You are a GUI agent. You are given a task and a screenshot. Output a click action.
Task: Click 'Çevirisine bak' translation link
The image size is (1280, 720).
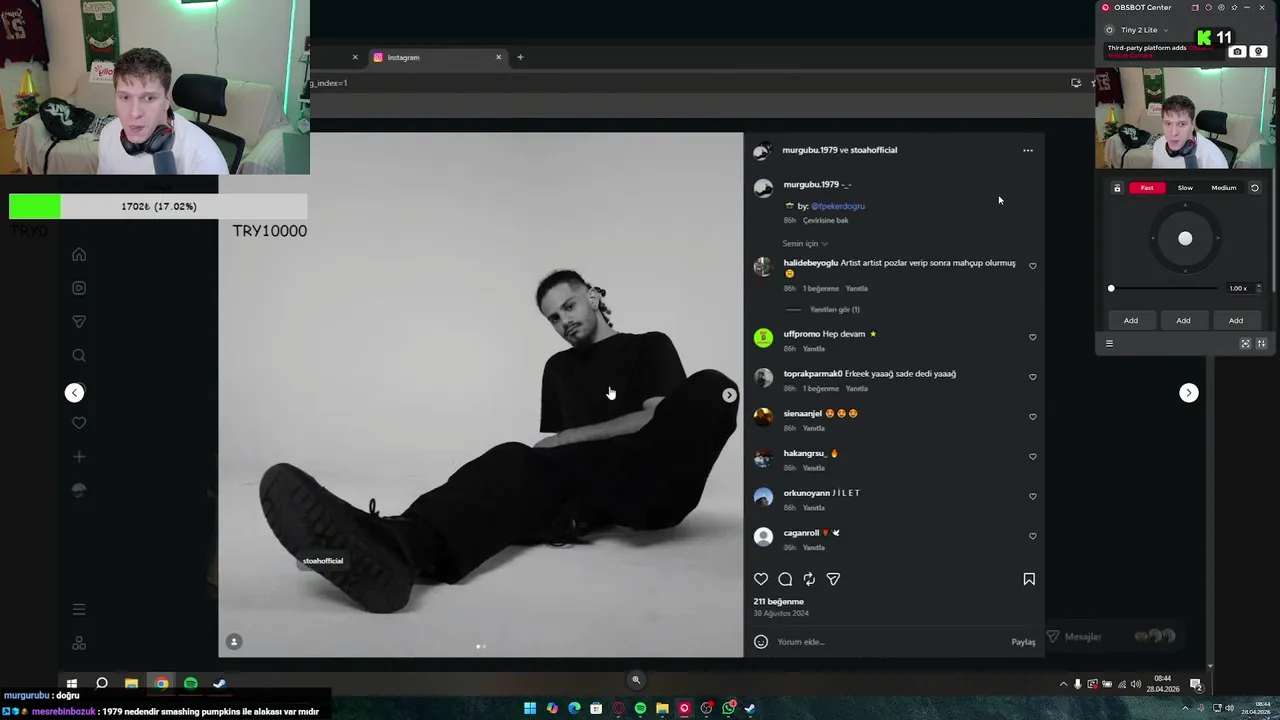(x=826, y=220)
